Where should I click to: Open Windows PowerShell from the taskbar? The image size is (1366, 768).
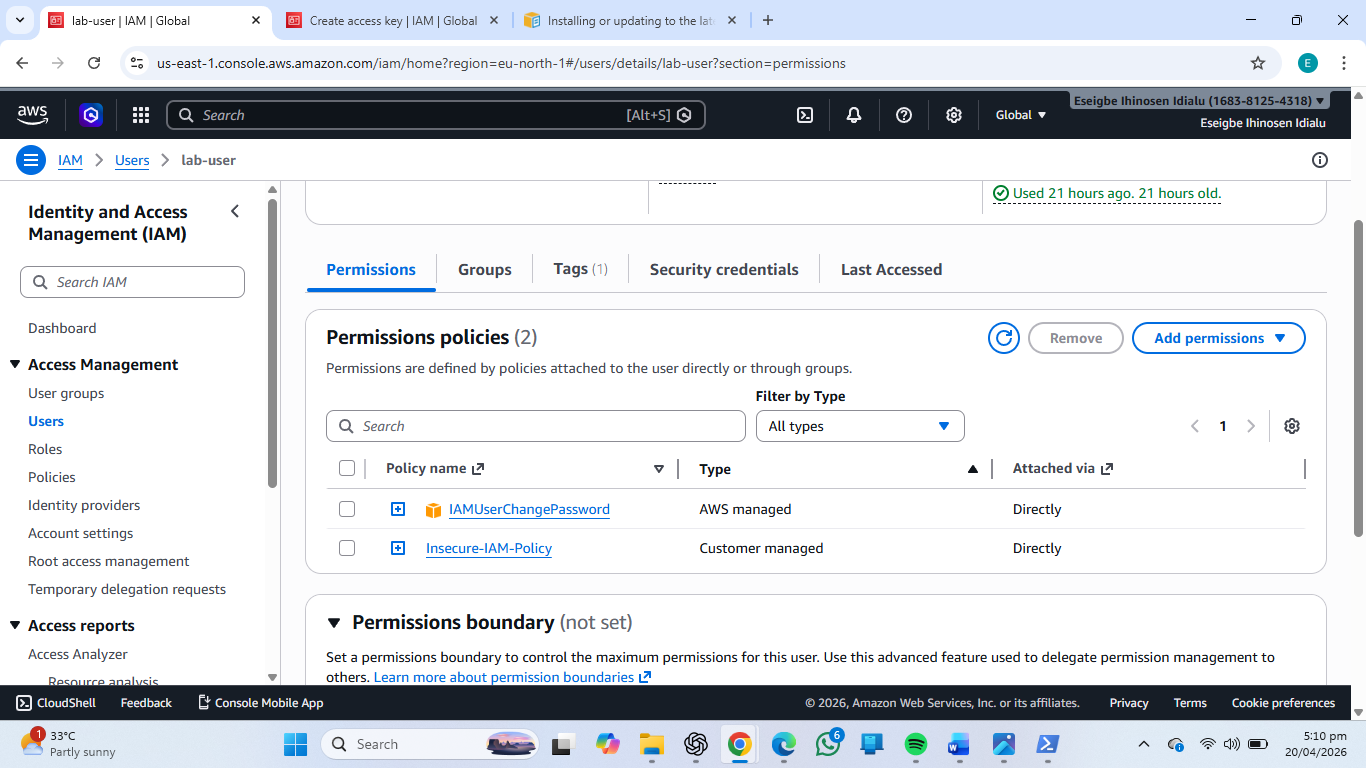pyautogui.click(x=1047, y=744)
